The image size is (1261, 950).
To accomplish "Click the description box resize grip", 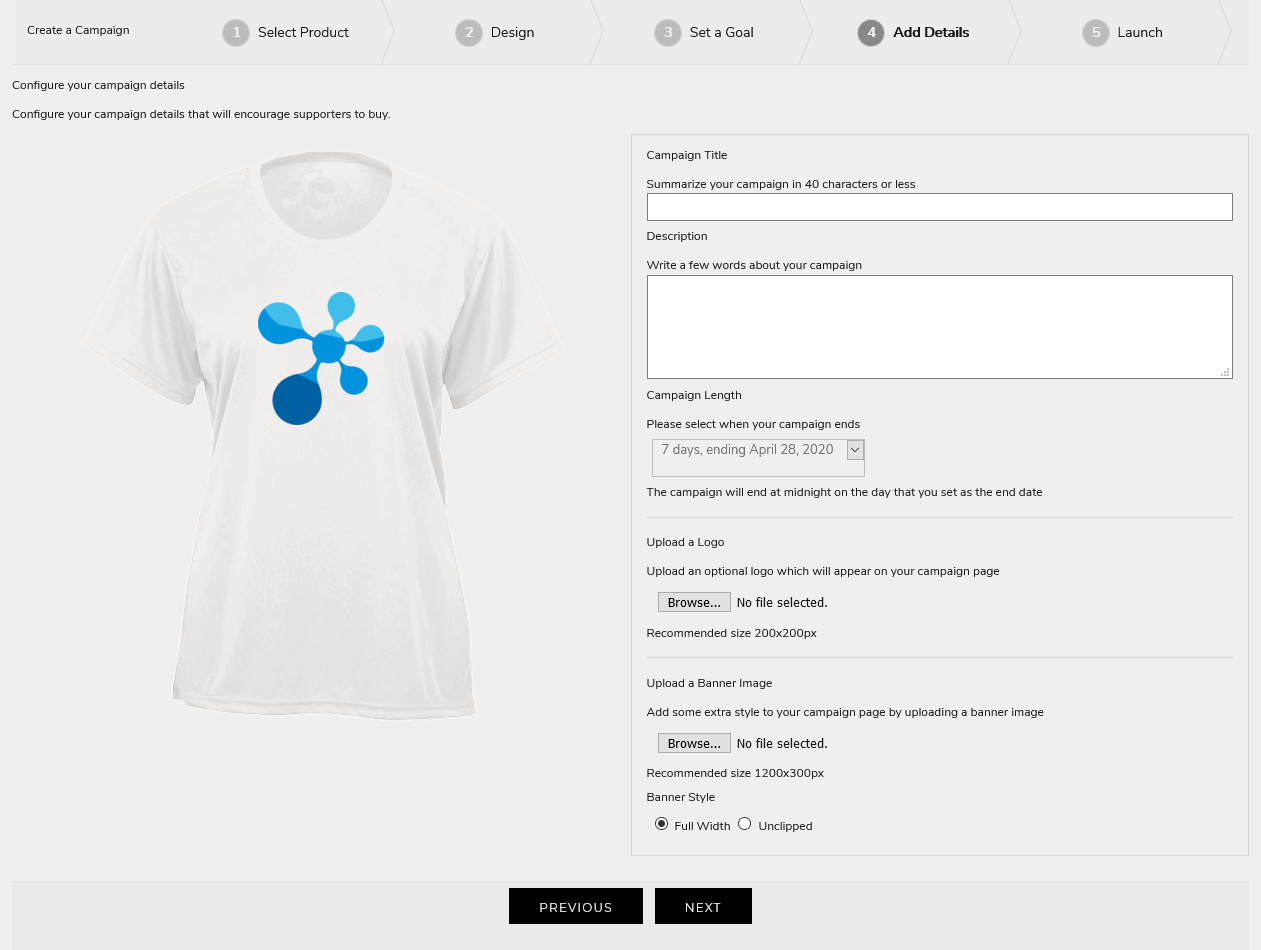I will point(1225,372).
